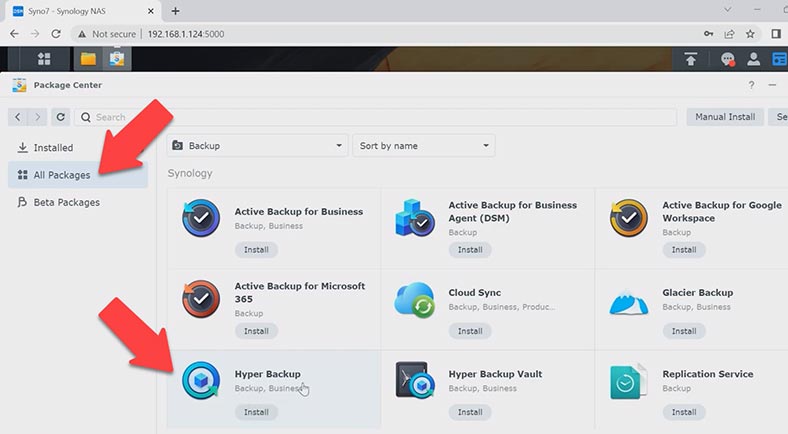Click the browser address bar URL
The width and height of the screenshot is (788, 434).
point(186,34)
